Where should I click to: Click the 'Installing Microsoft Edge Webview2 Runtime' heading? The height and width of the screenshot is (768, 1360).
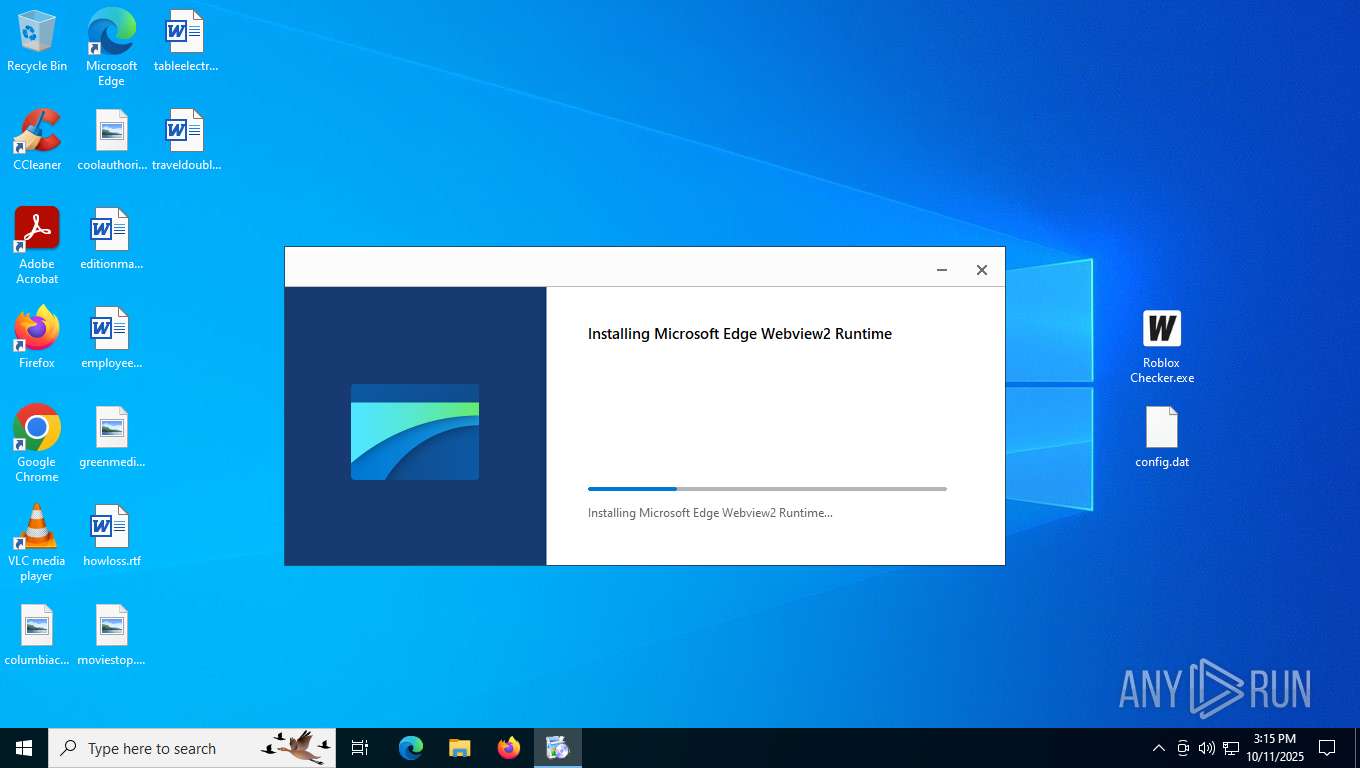(740, 334)
